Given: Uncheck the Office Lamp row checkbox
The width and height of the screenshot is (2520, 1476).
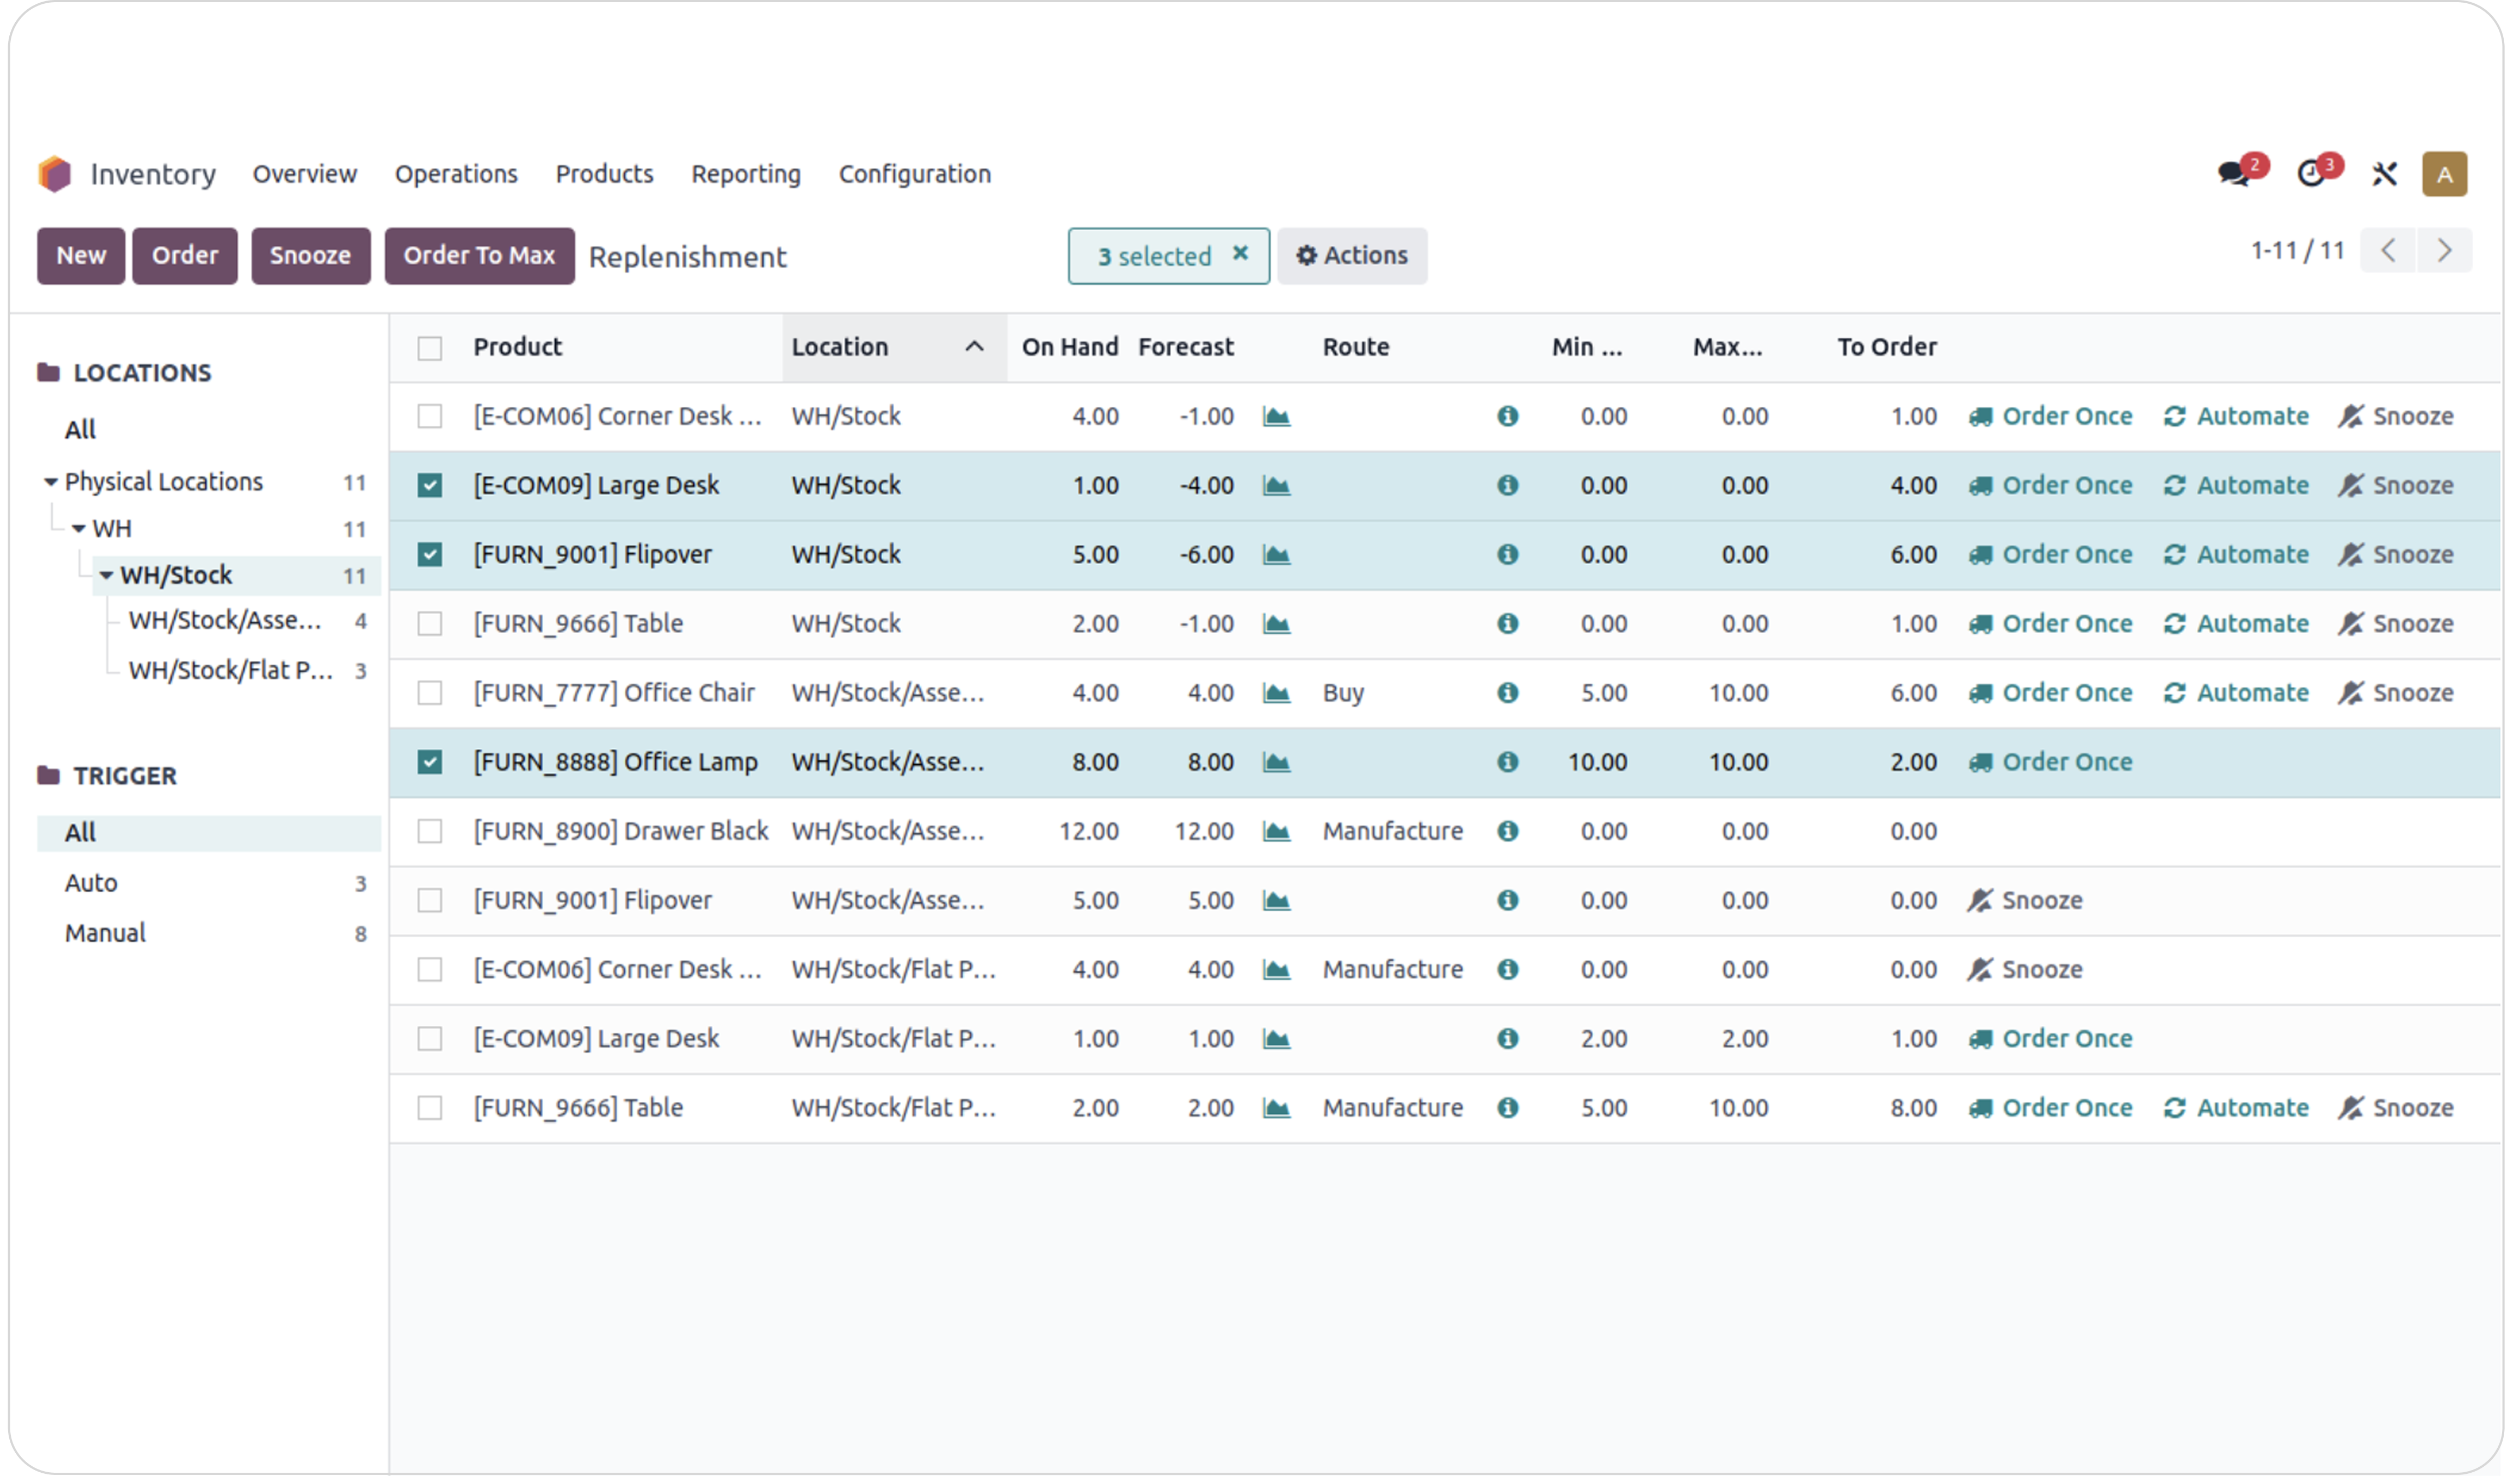Looking at the screenshot, I should click(x=430, y=763).
